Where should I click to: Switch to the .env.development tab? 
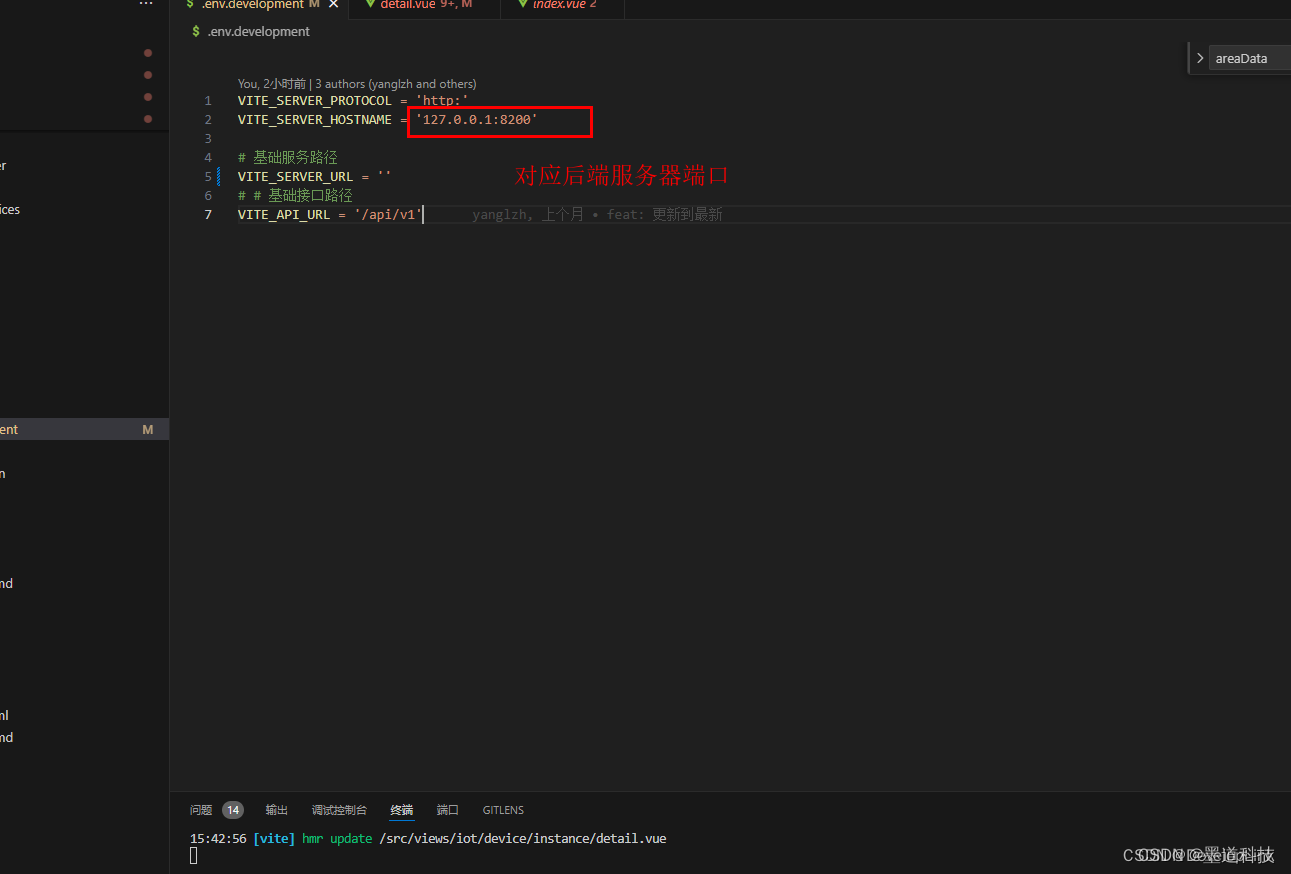(252, 5)
